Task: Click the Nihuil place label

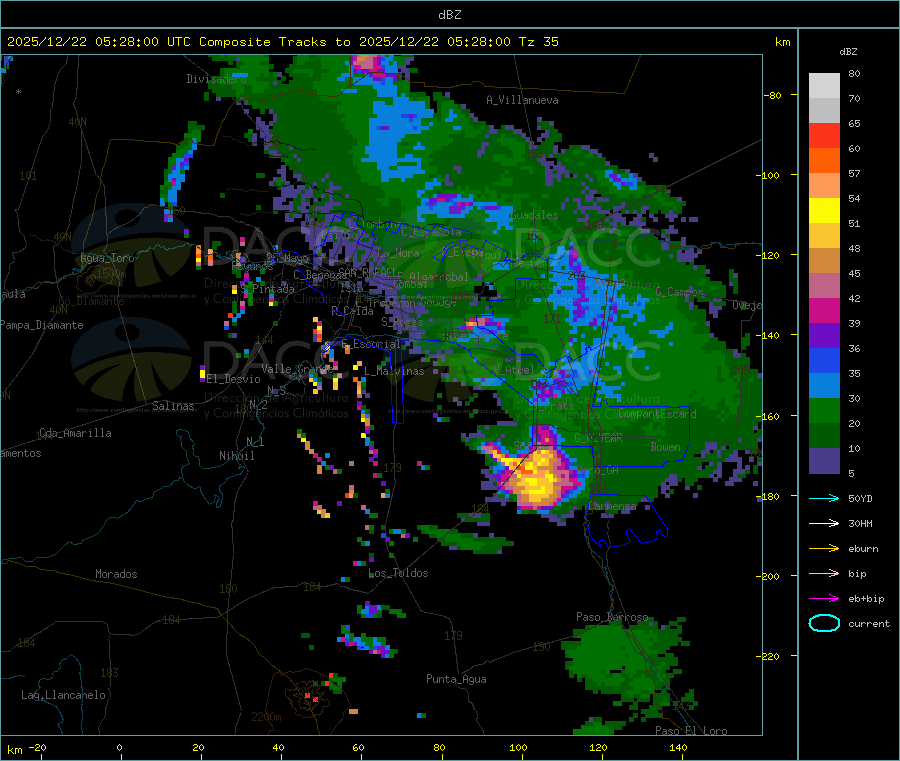Action: (237, 456)
